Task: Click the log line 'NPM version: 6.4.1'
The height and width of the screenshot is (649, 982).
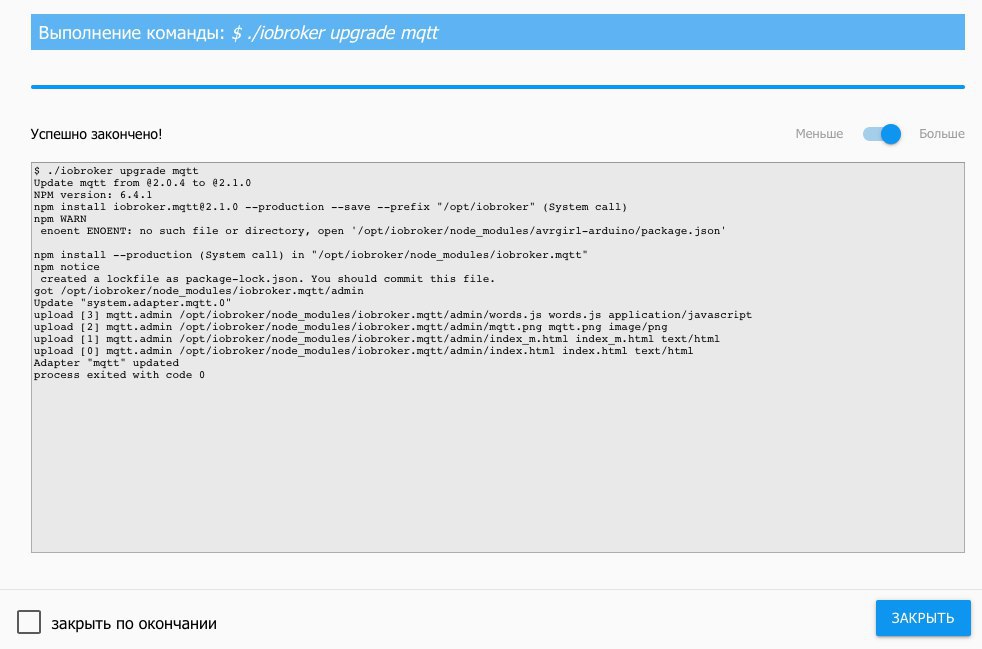Action: (x=93, y=195)
